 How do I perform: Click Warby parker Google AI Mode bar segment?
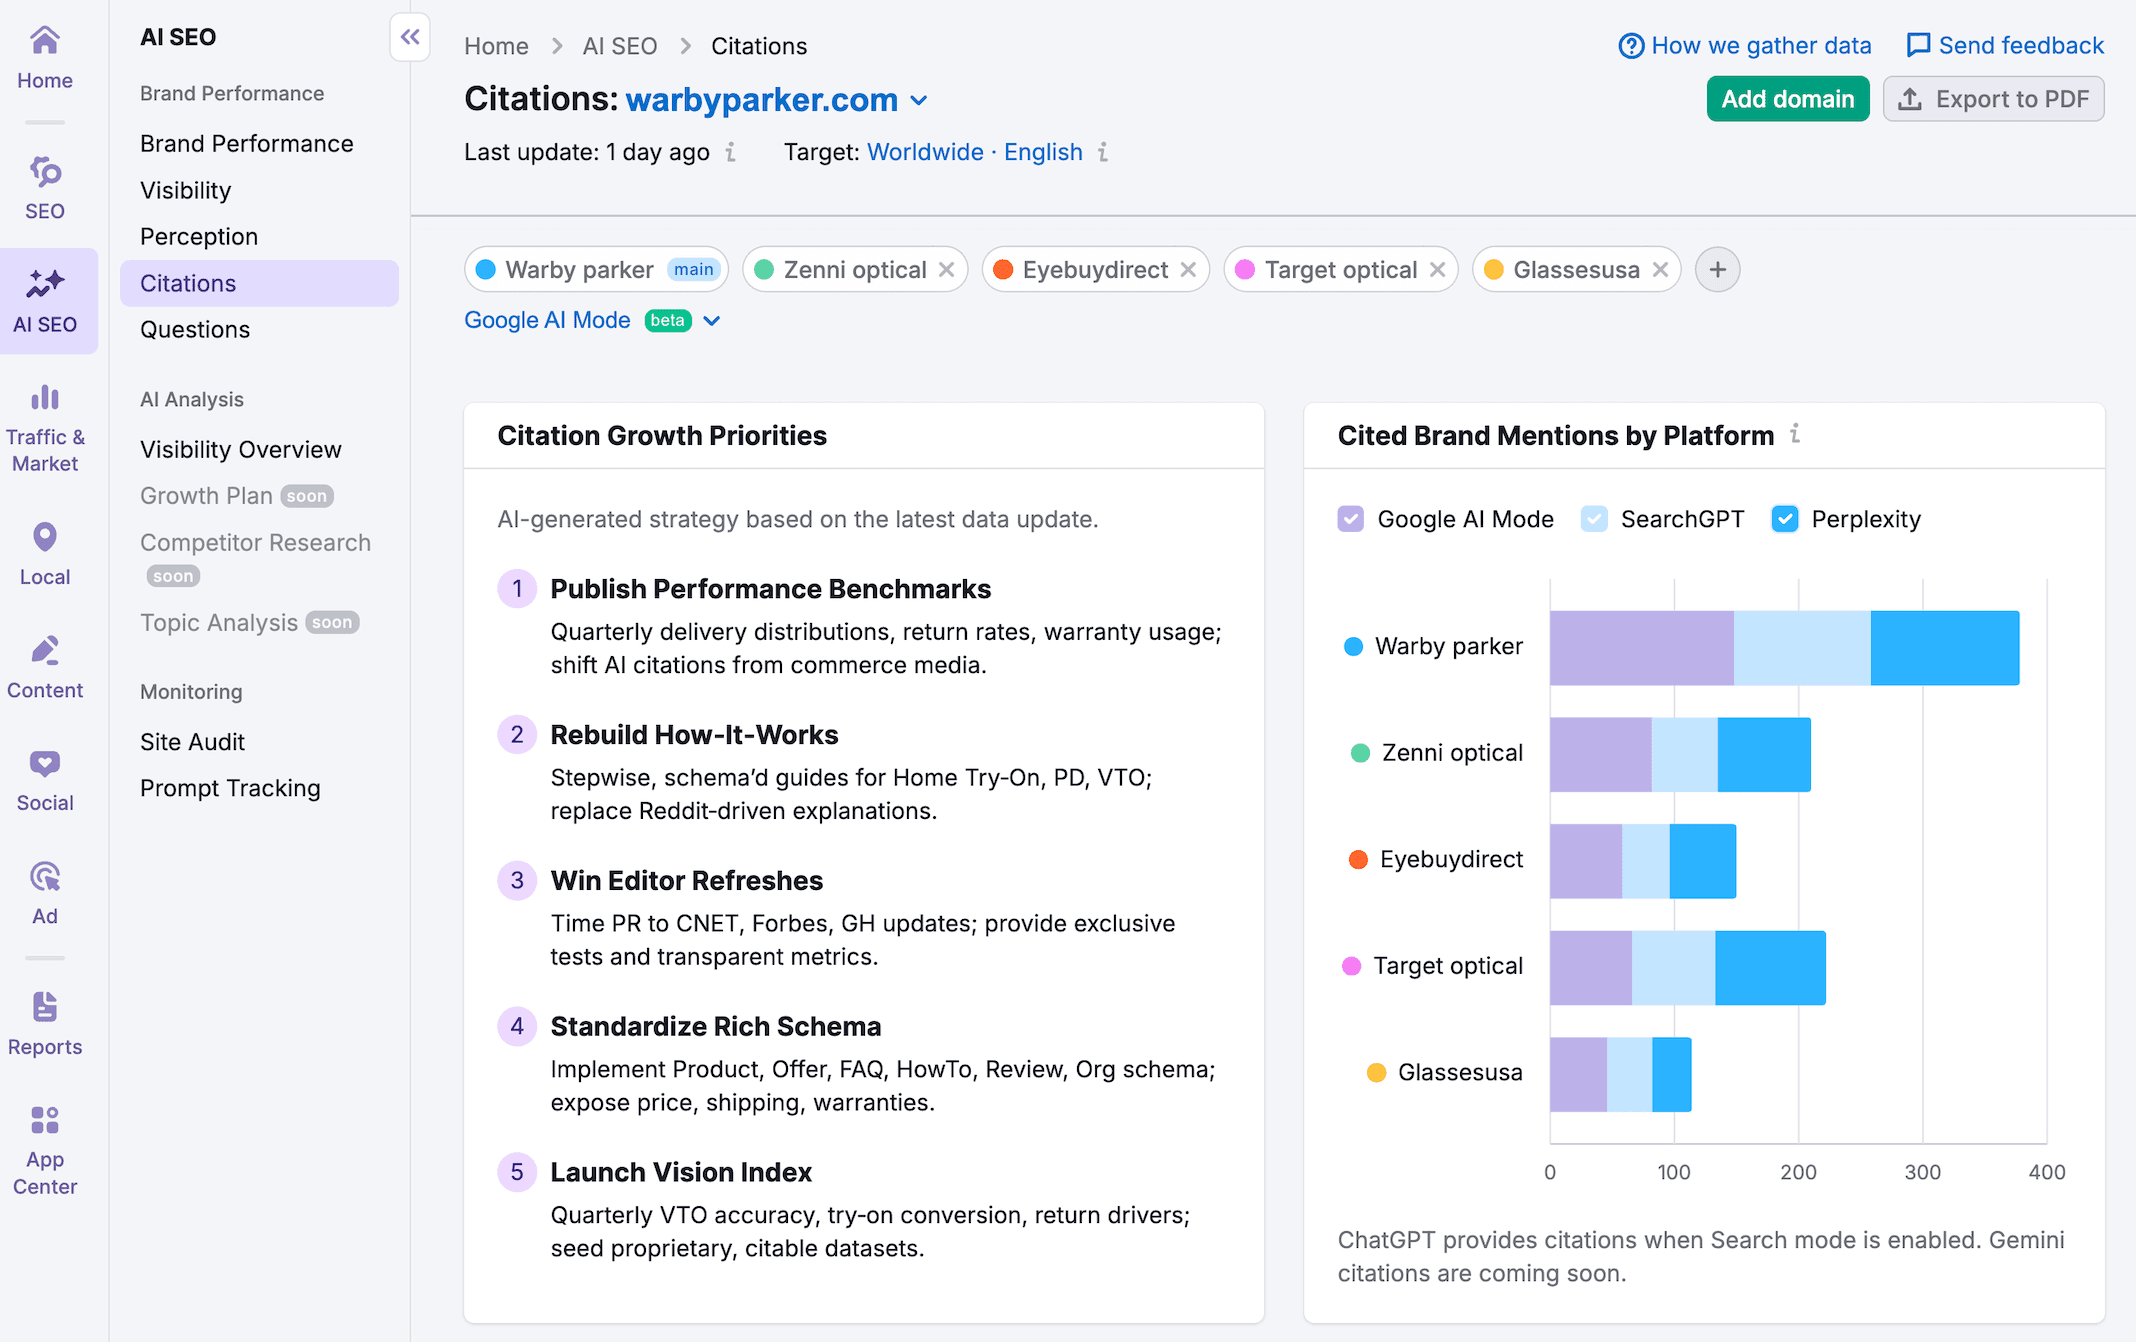point(1642,648)
